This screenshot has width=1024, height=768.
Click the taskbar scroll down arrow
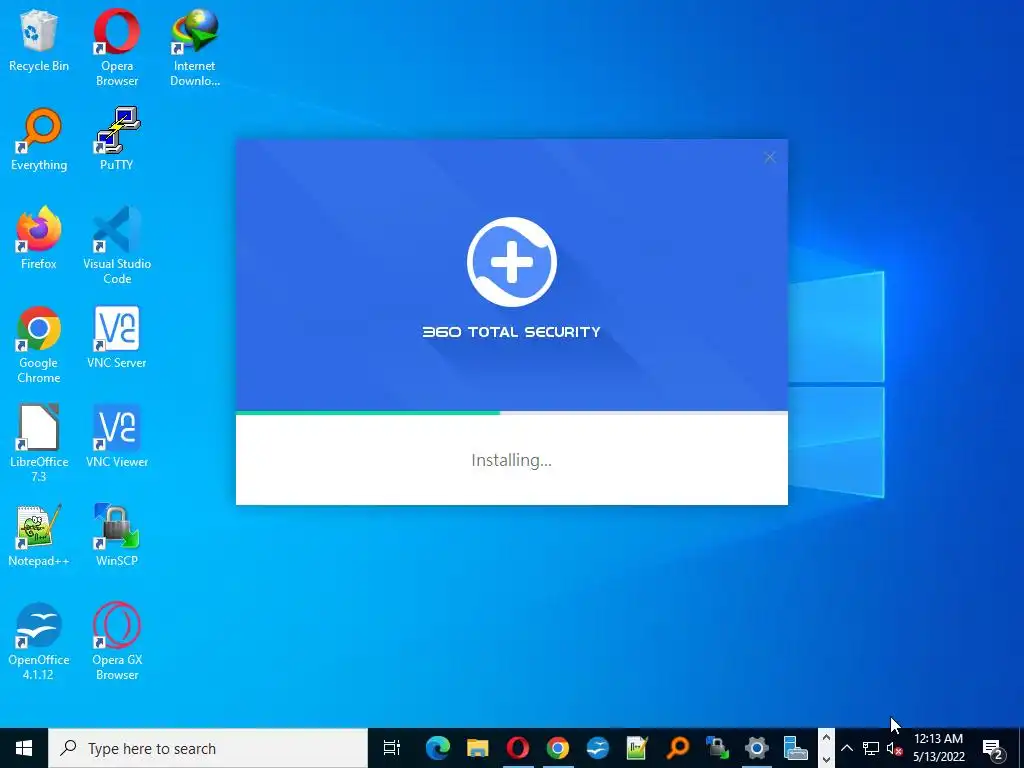point(826,759)
